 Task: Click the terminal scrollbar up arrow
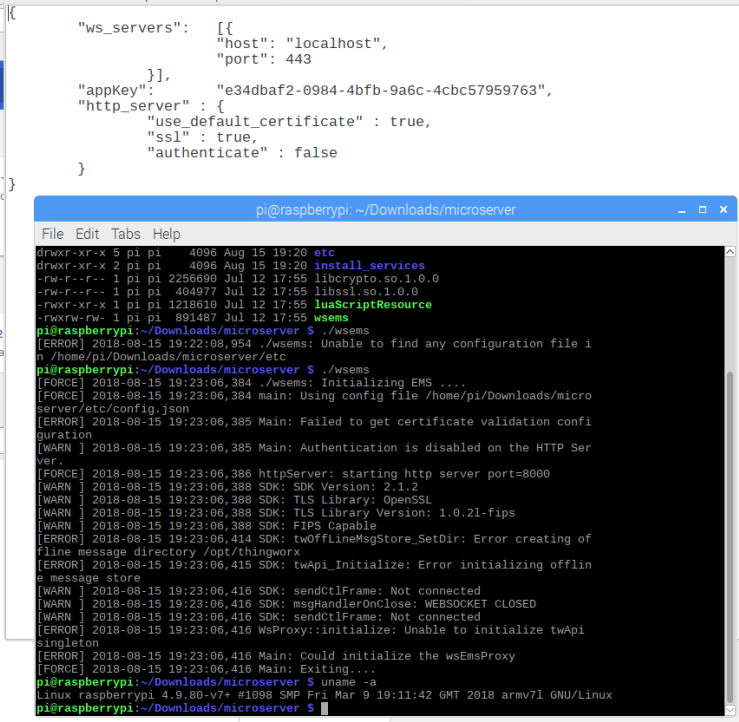pos(730,252)
